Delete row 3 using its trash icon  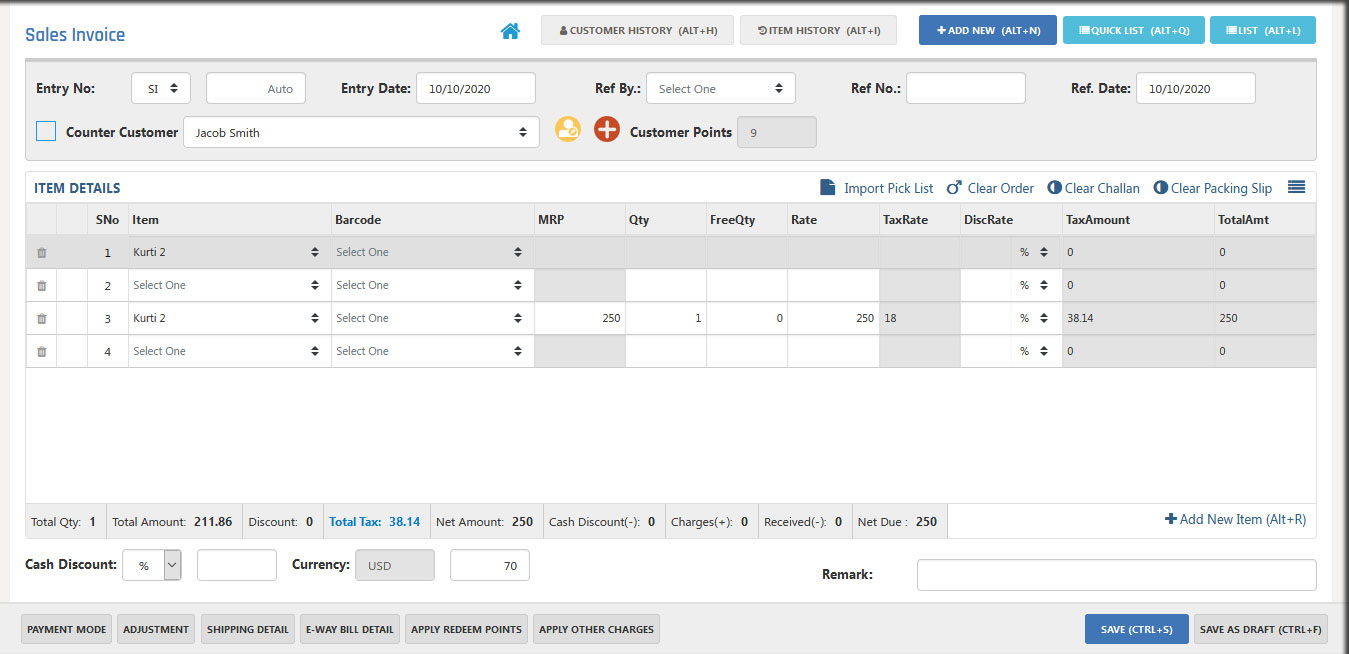41,319
